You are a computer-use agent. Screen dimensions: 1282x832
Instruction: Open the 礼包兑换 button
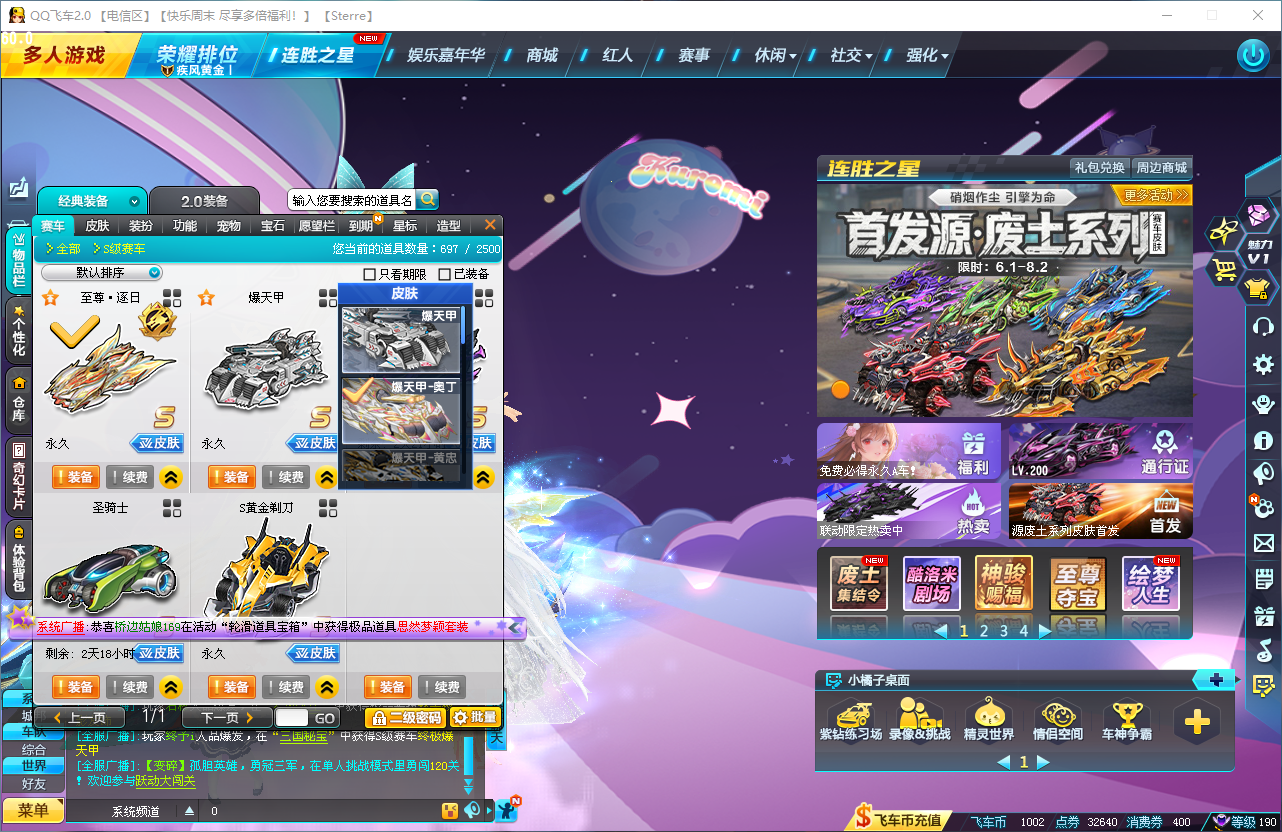[1099, 168]
